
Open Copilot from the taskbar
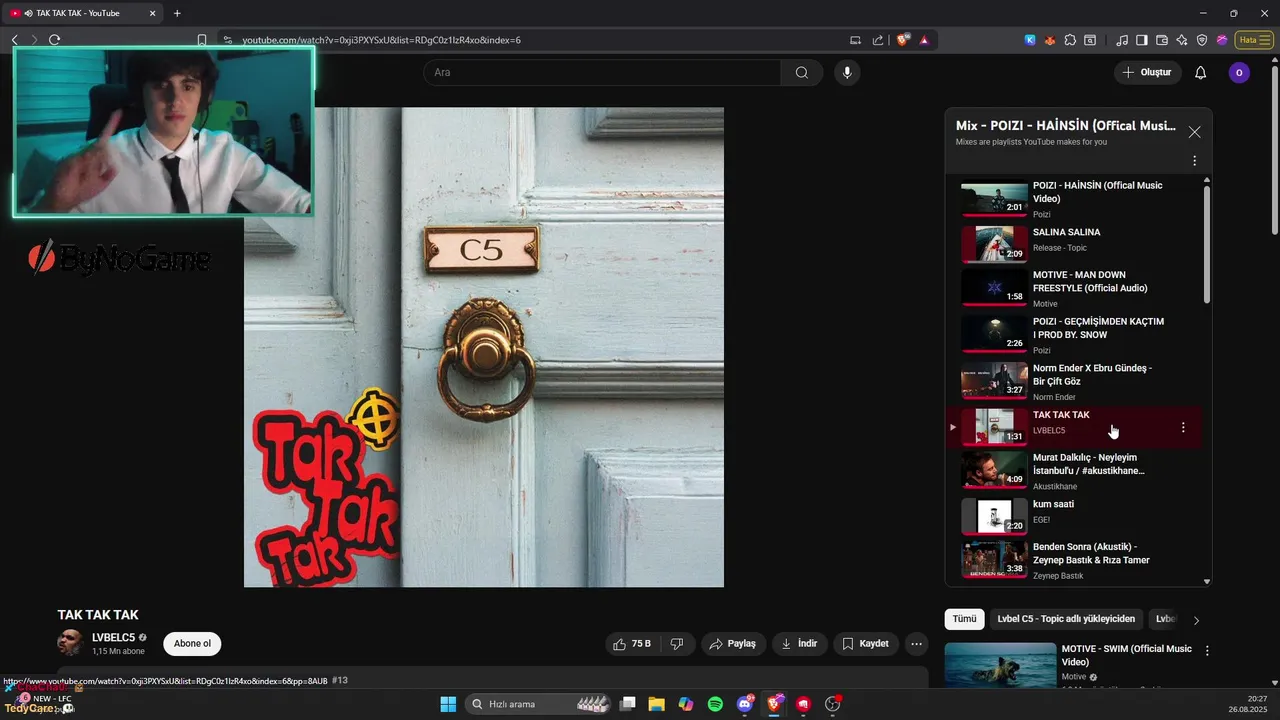[x=686, y=704]
